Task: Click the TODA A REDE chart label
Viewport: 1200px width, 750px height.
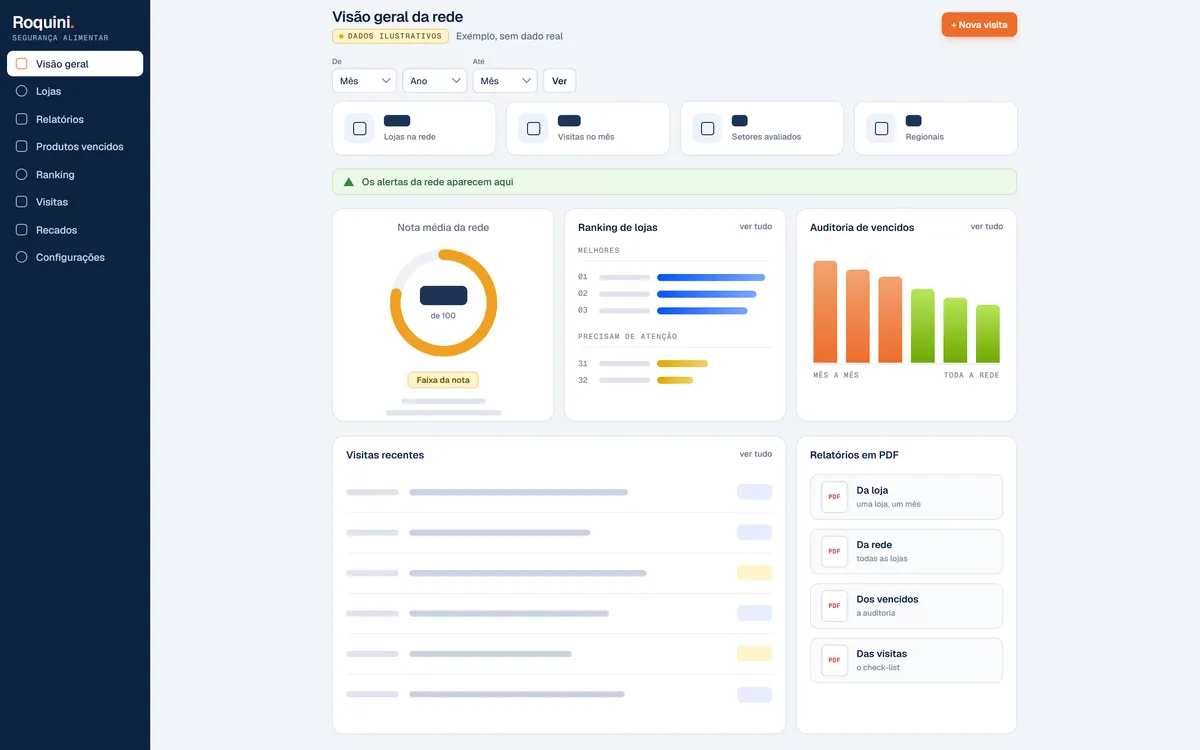Action: (972, 375)
